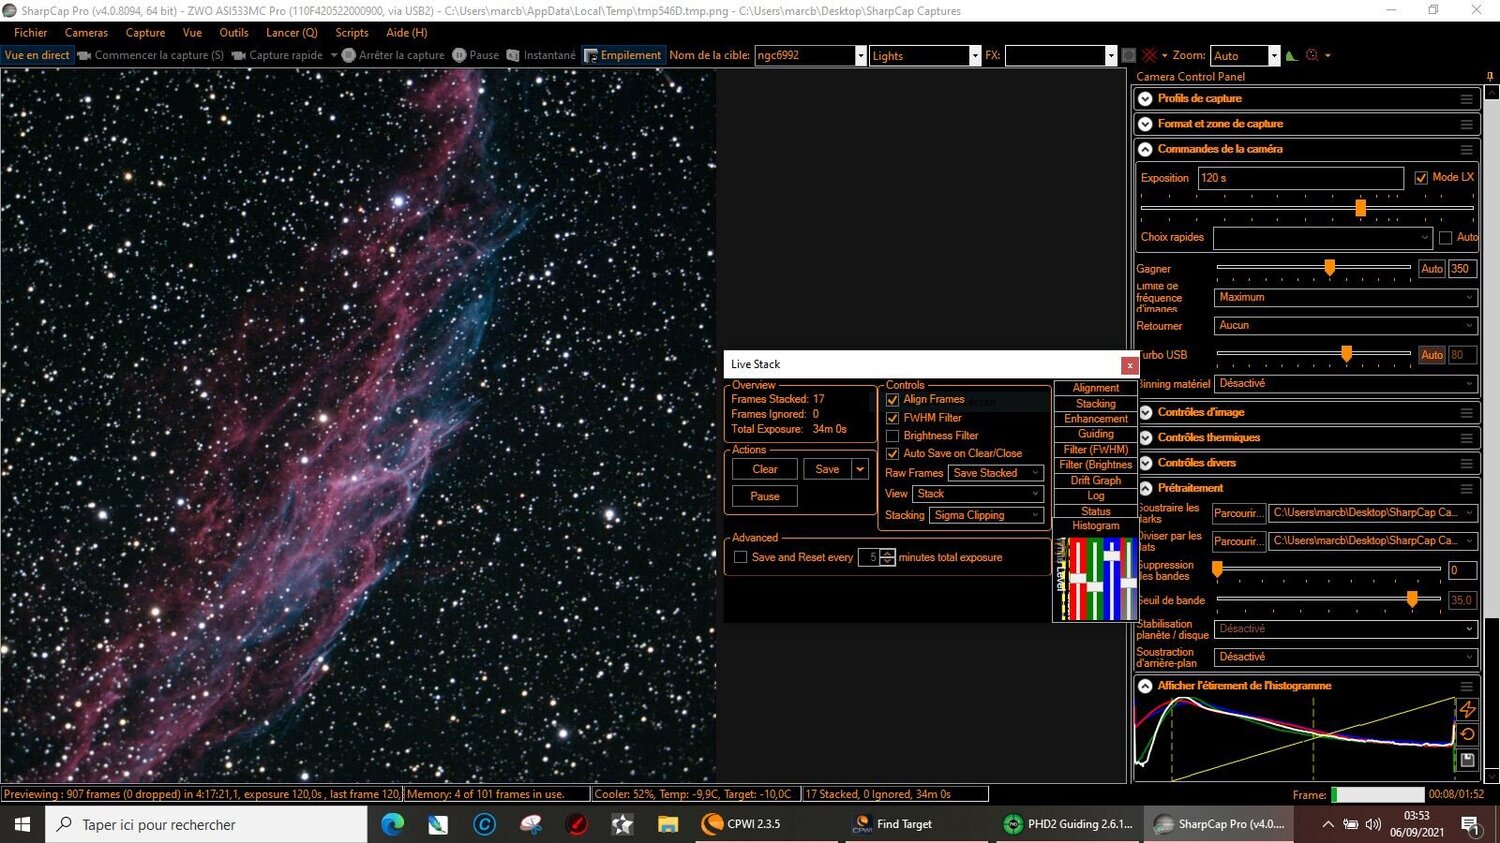Image resolution: width=1500 pixels, height=843 pixels.
Task: Open the Stacking method dropdown showing Sigma Clipping
Action: [985, 514]
